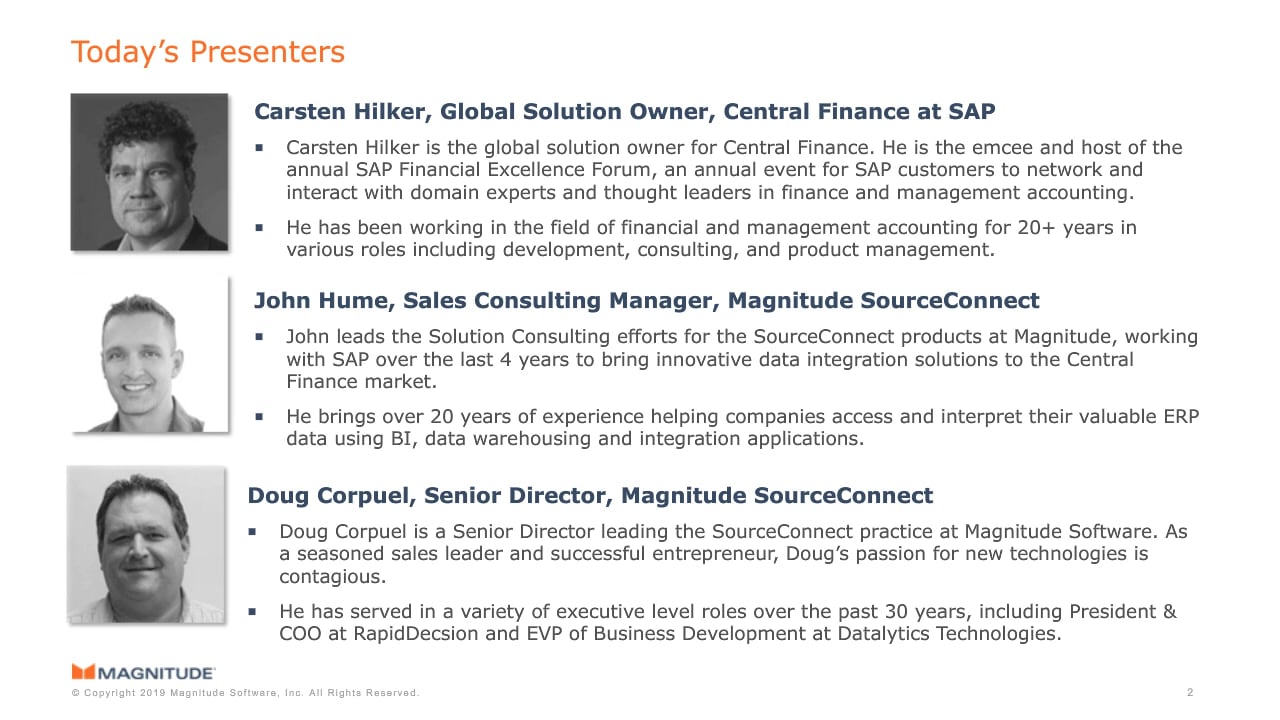This screenshot has width=1280, height=720.
Task: Click Carsten Hilker, Global Solution Owner heading
Action: (625, 111)
